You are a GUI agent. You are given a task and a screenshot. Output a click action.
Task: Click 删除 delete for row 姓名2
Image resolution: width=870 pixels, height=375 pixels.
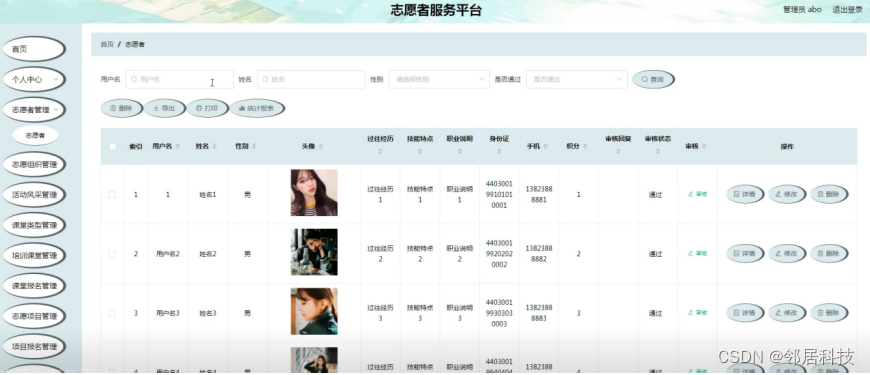coord(829,254)
